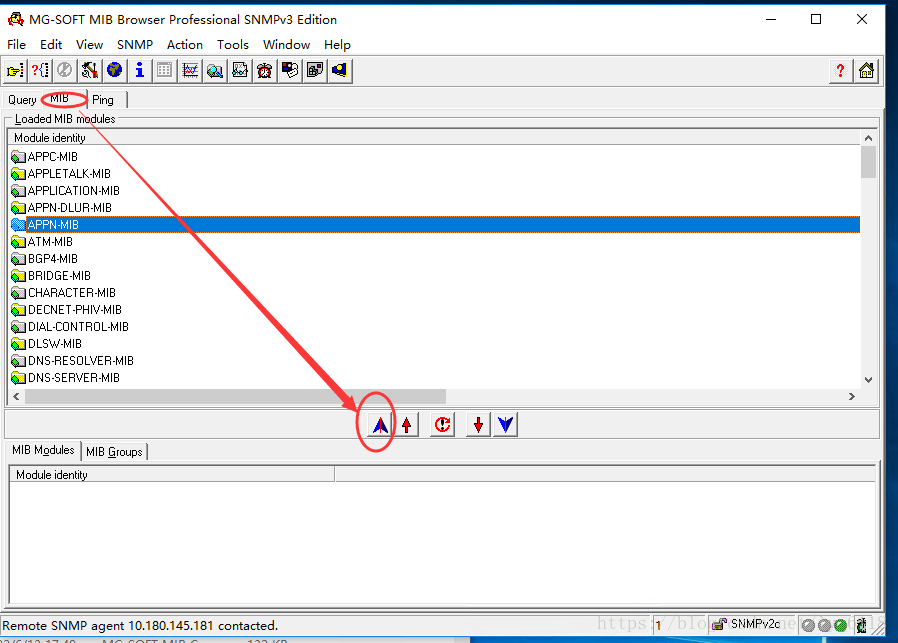The image size is (898, 643).
Task: Click upper Module identity column header
Action: [x=434, y=138]
